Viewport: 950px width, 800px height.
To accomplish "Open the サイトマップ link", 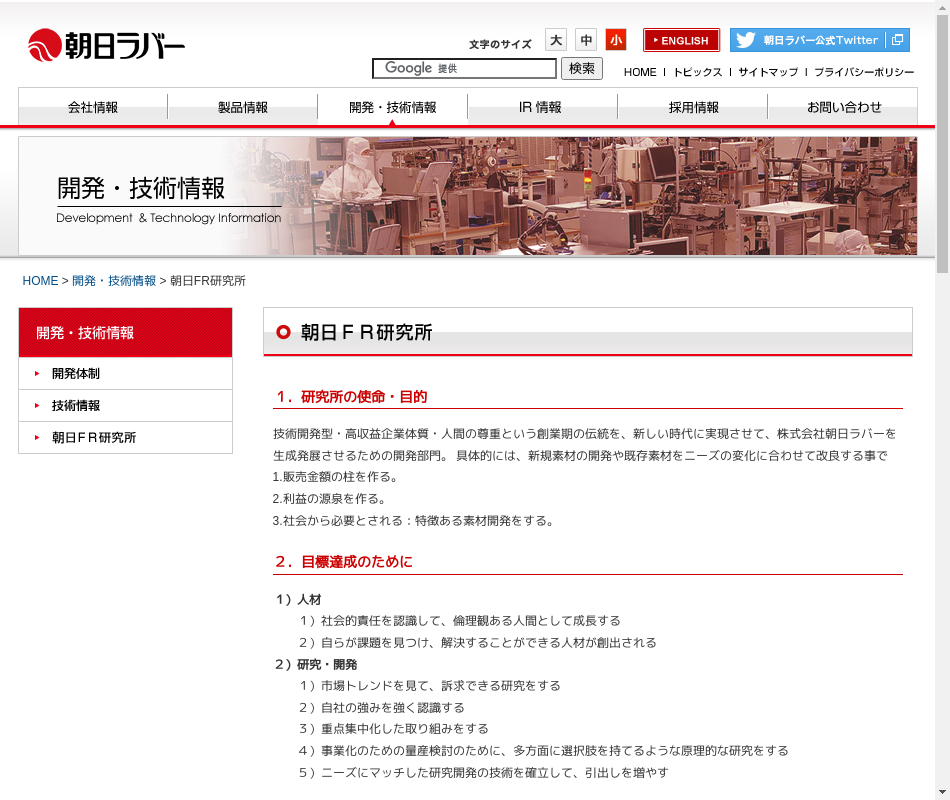I will tap(768, 72).
